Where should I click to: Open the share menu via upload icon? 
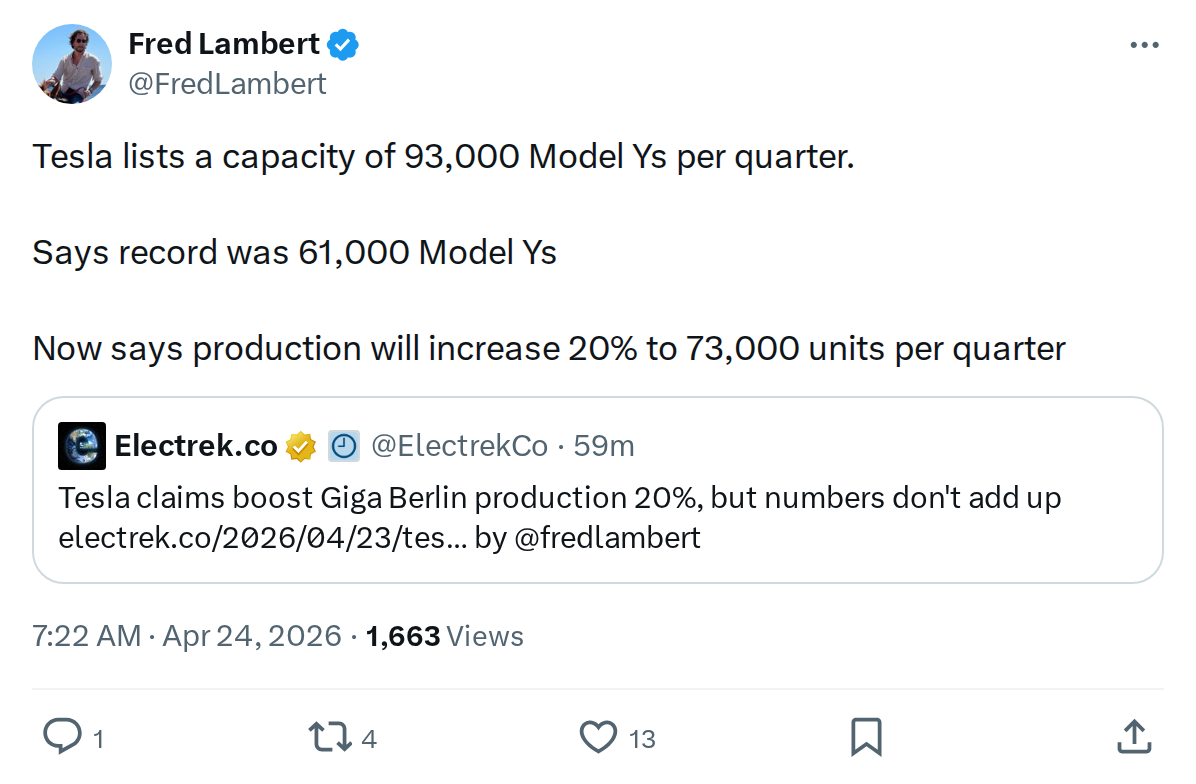(x=1134, y=737)
